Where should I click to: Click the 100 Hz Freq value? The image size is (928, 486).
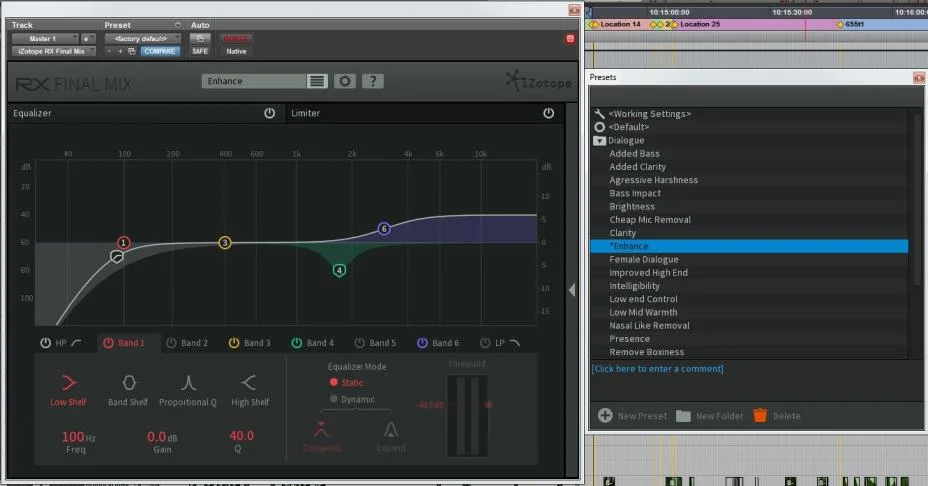pos(78,437)
